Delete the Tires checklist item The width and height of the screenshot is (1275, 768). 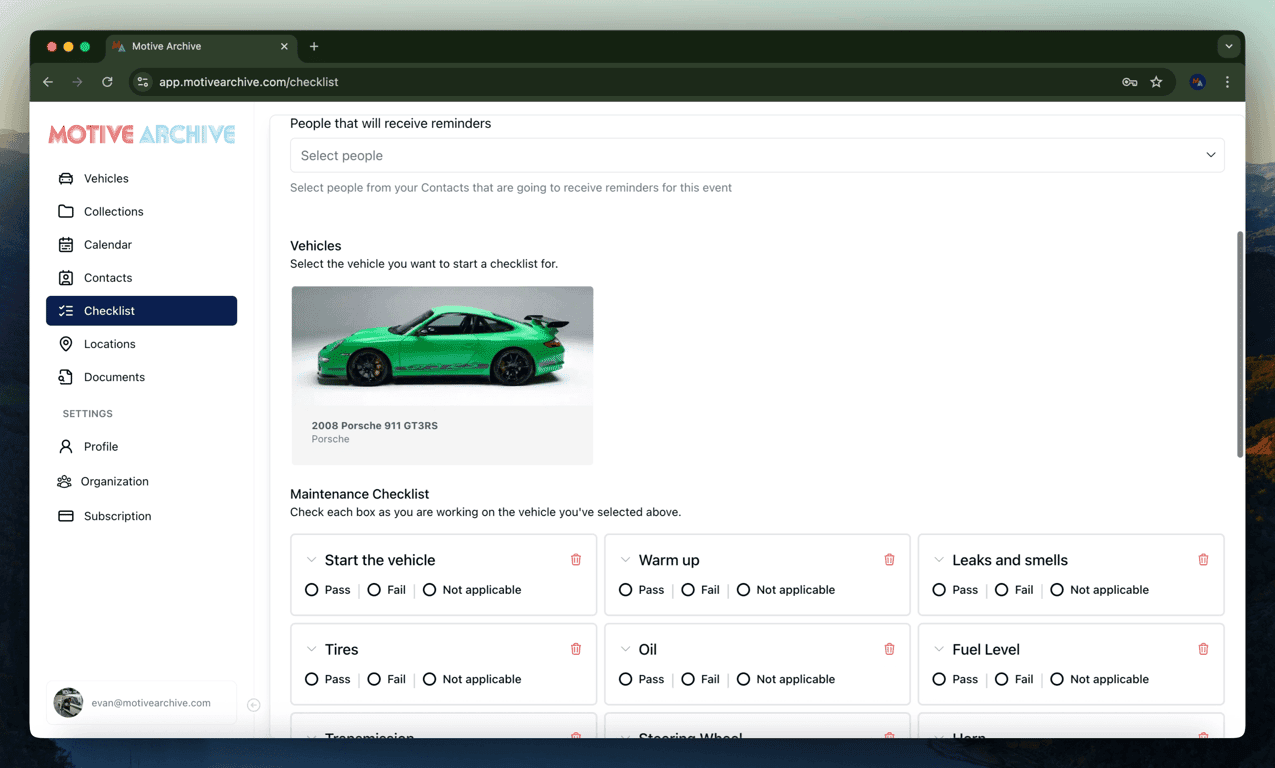tap(576, 649)
